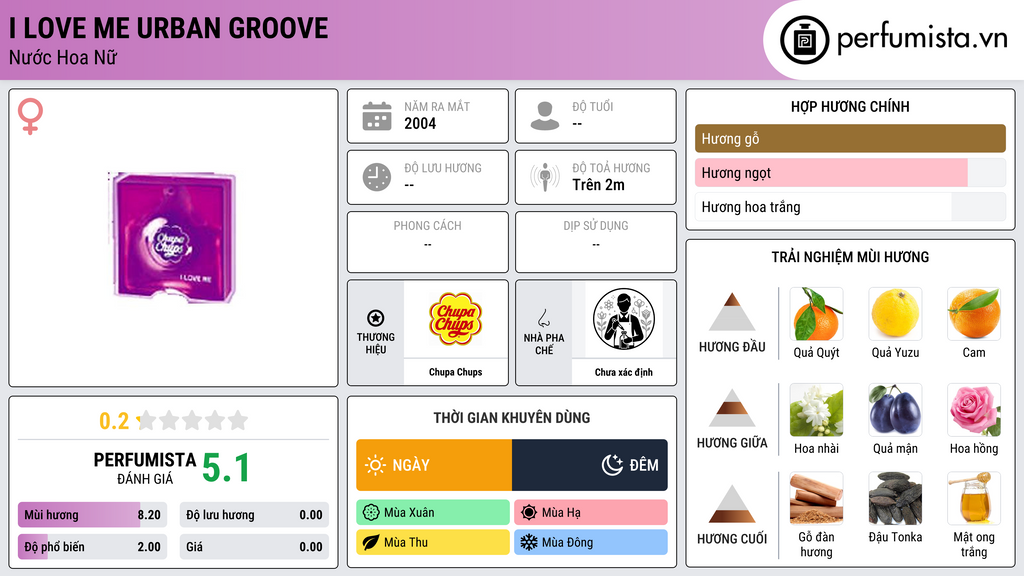Click the Độ phổ biến 2.00 score bar
1024x576 pixels.
tap(92, 547)
